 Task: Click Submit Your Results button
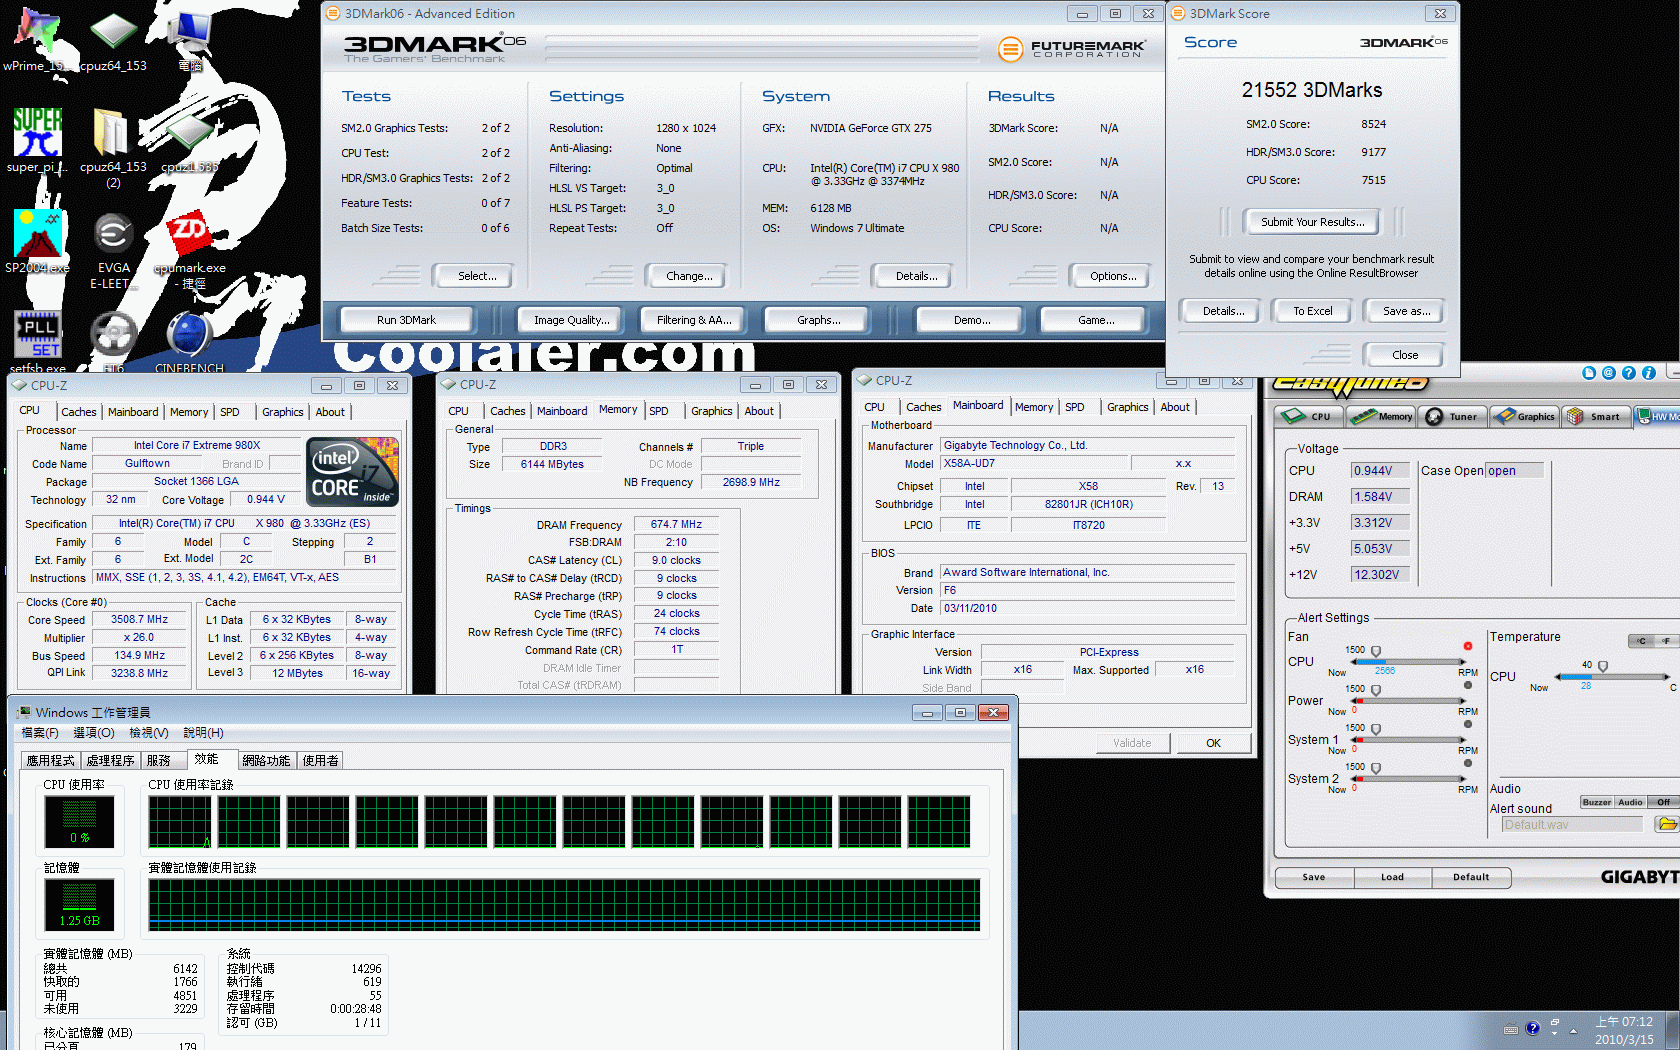[x=1311, y=222]
